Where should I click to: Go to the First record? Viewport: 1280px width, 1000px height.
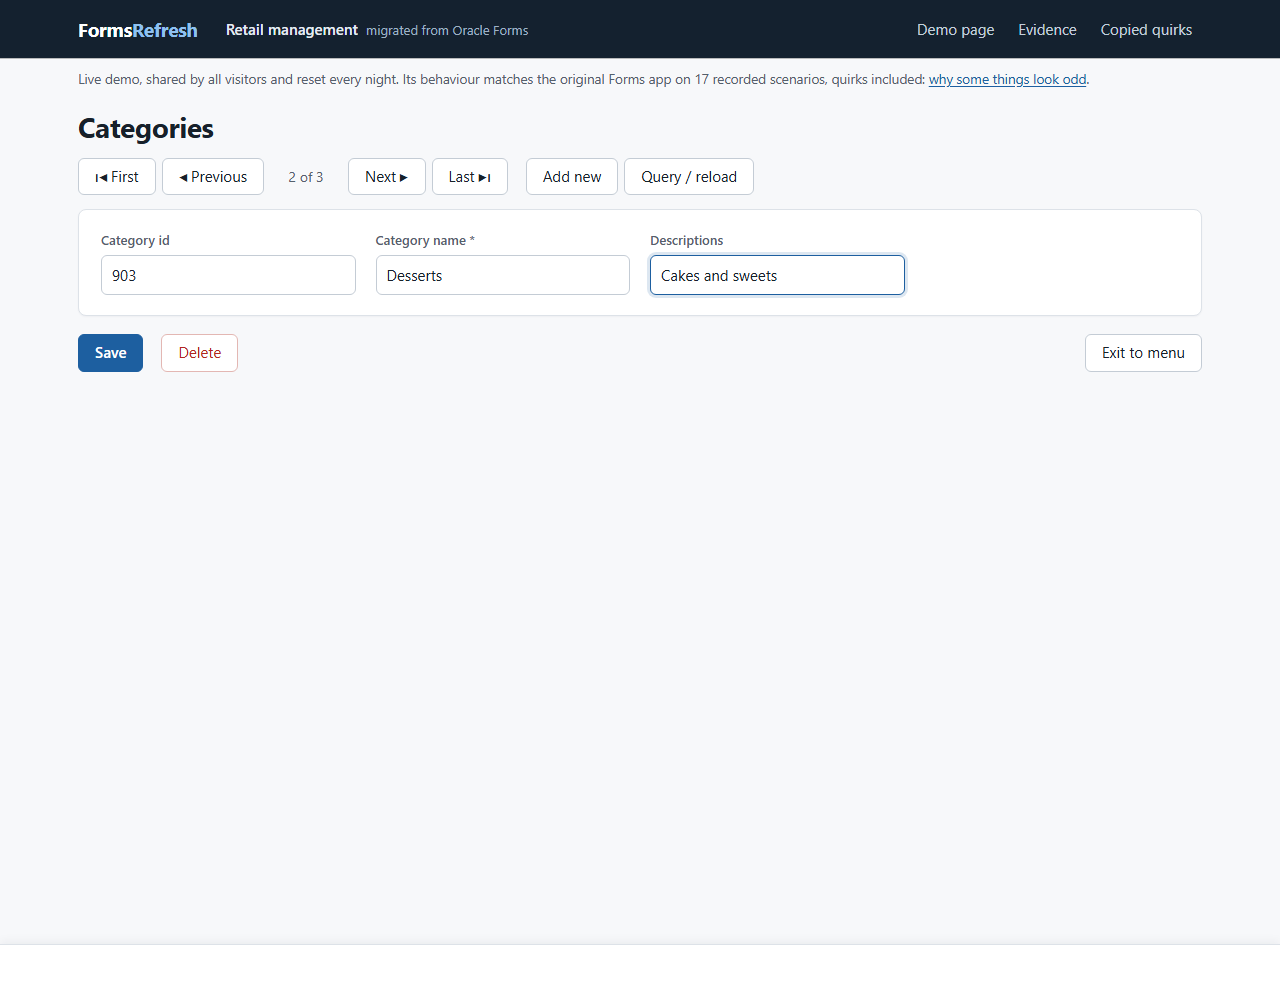point(117,177)
